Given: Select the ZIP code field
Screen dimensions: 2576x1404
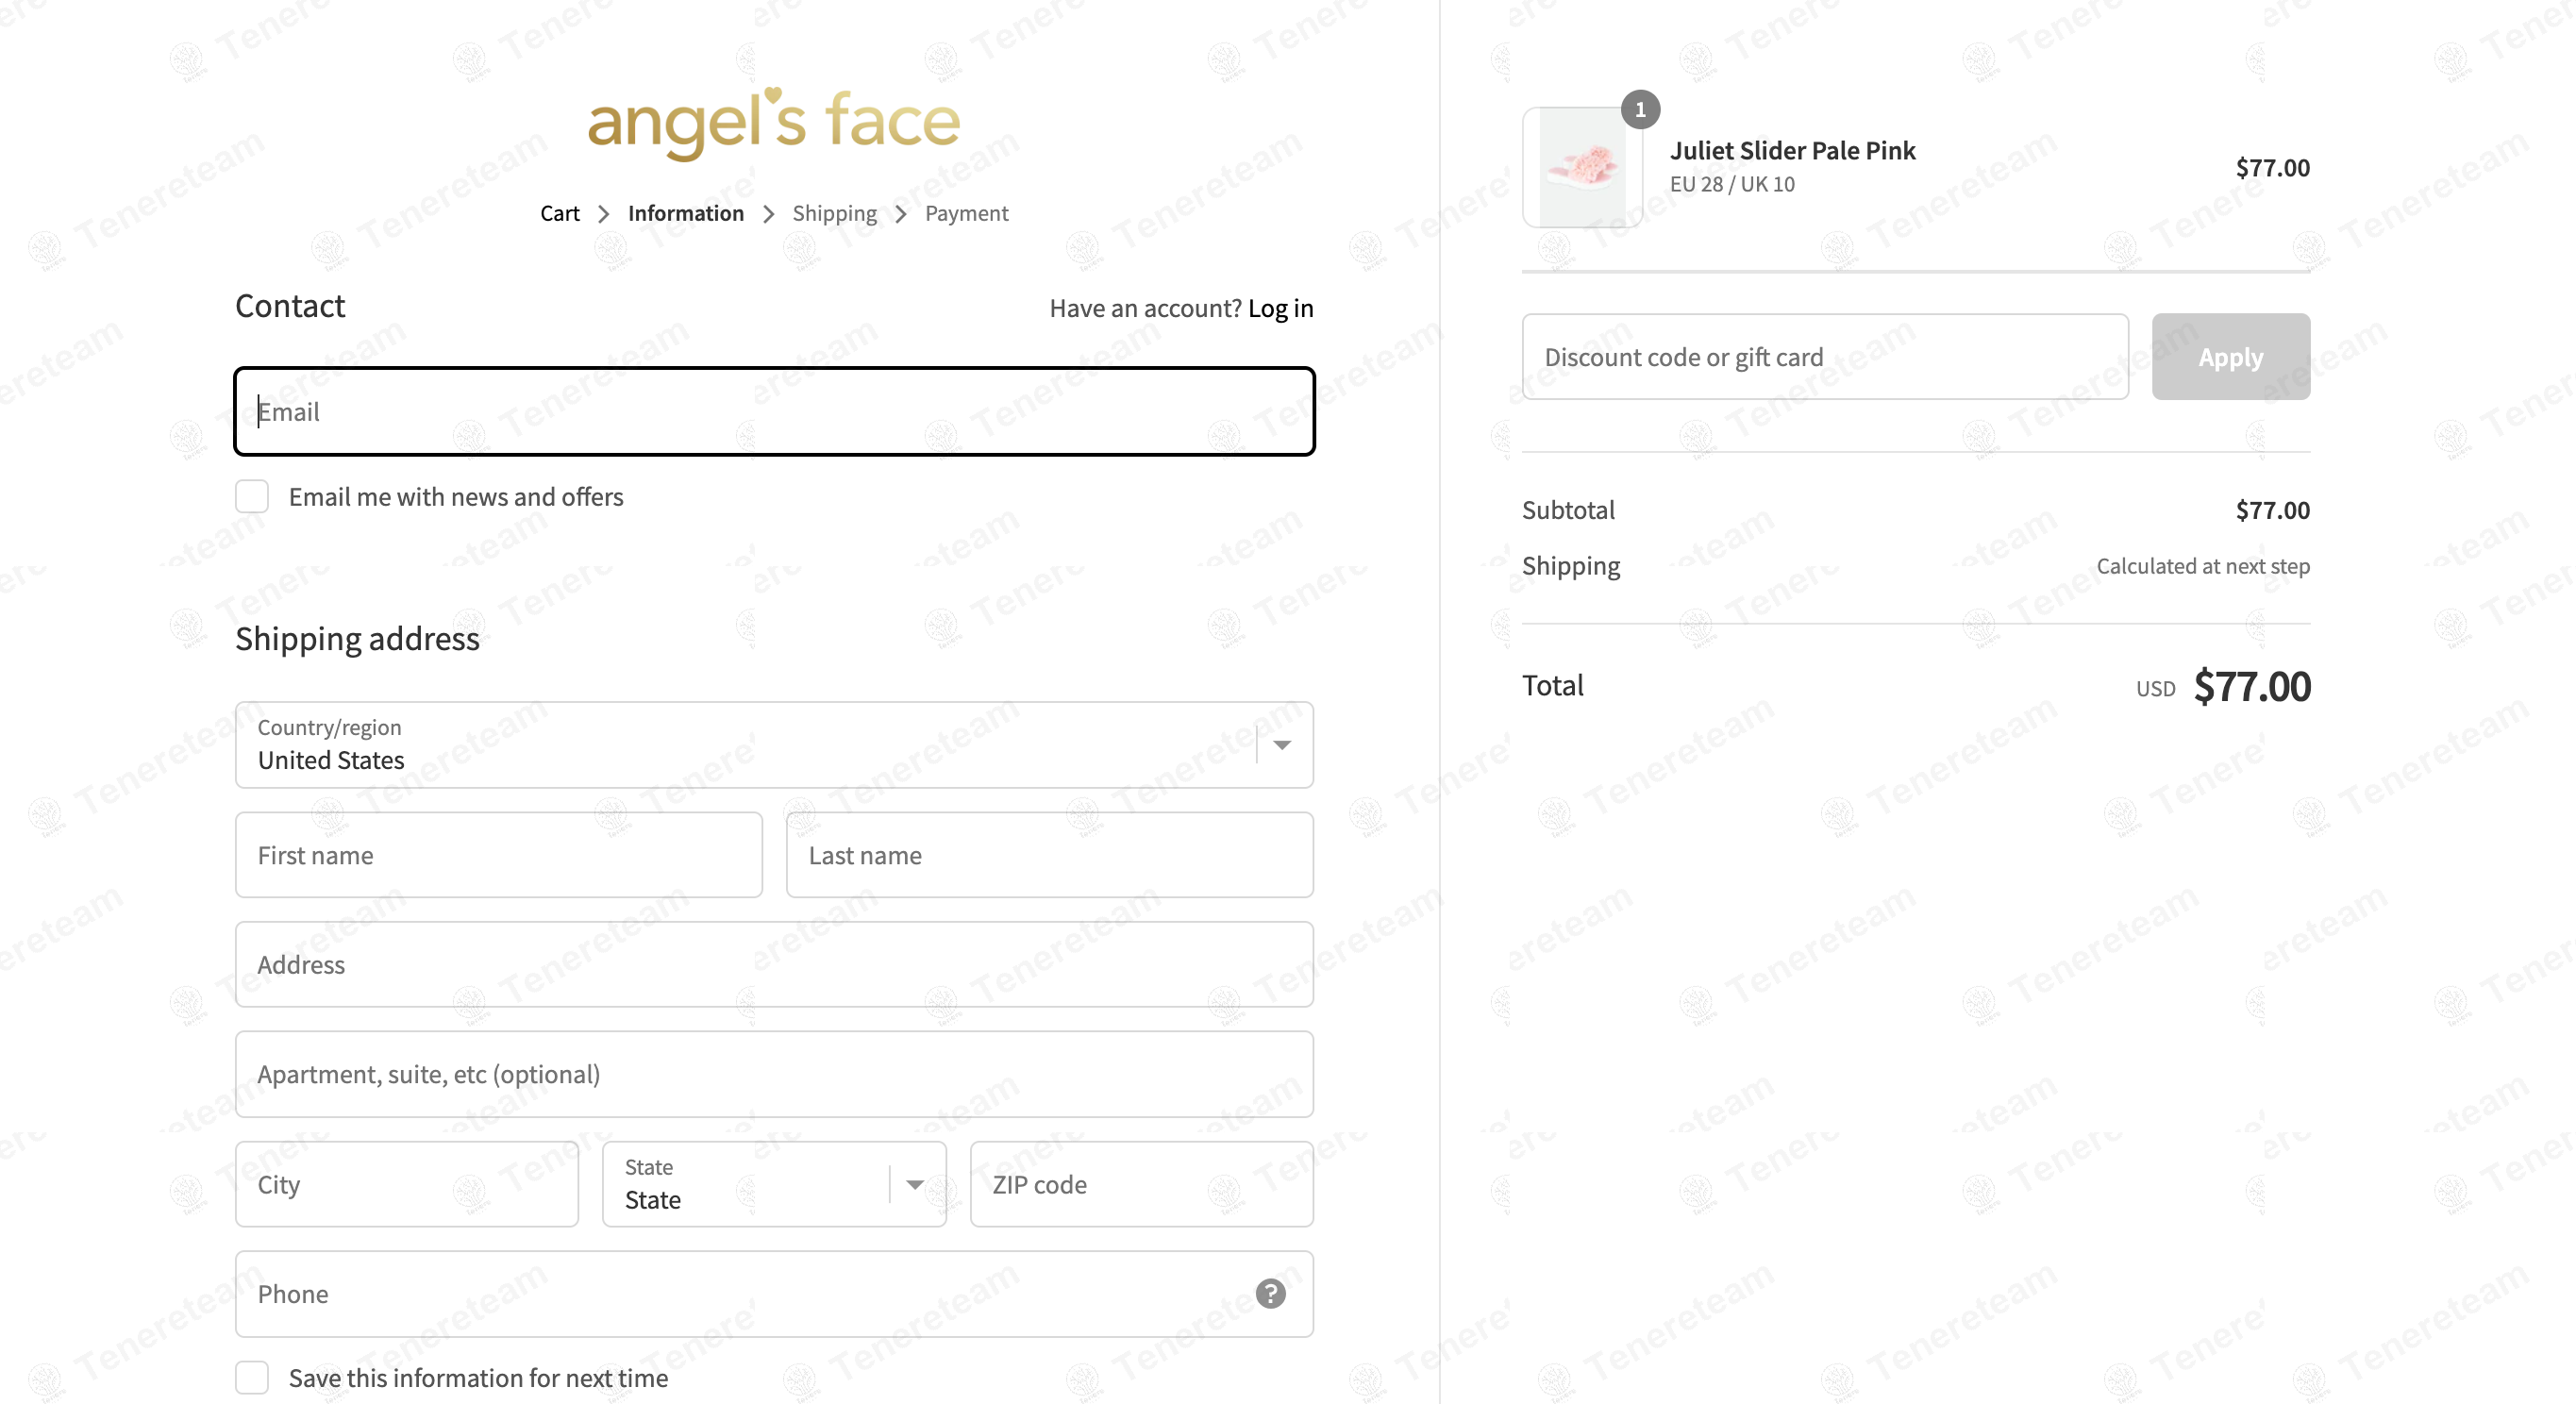Looking at the screenshot, I should pyautogui.click(x=1141, y=1184).
